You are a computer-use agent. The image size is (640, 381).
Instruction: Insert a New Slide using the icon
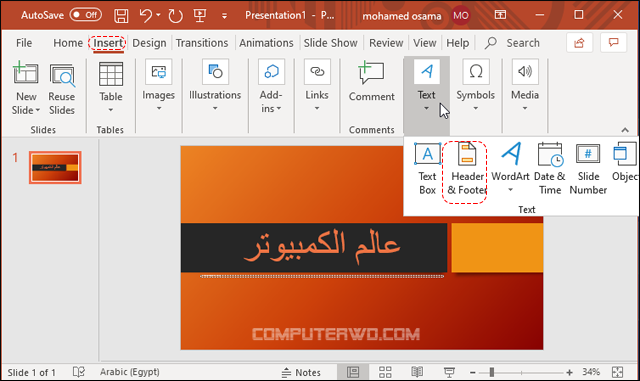(25, 73)
